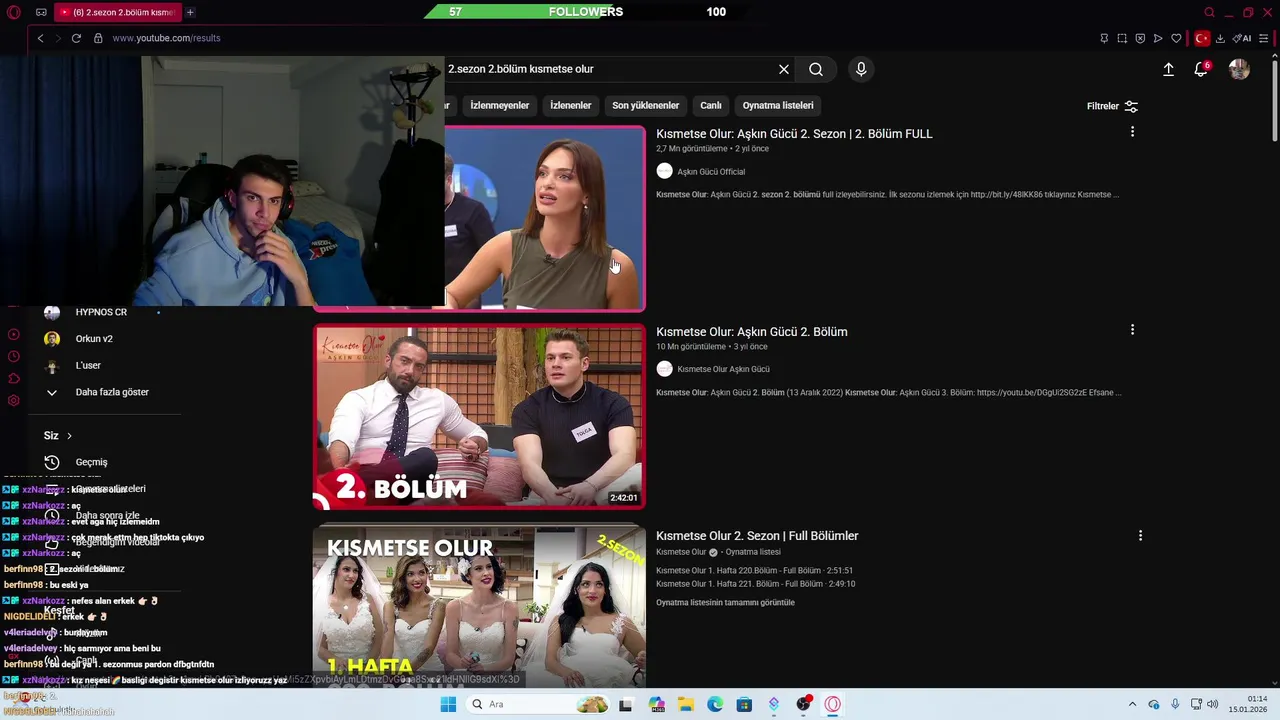This screenshot has width=1280, height=720.
Task: Open Opera tab search magnifier
Action: point(1209,12)
